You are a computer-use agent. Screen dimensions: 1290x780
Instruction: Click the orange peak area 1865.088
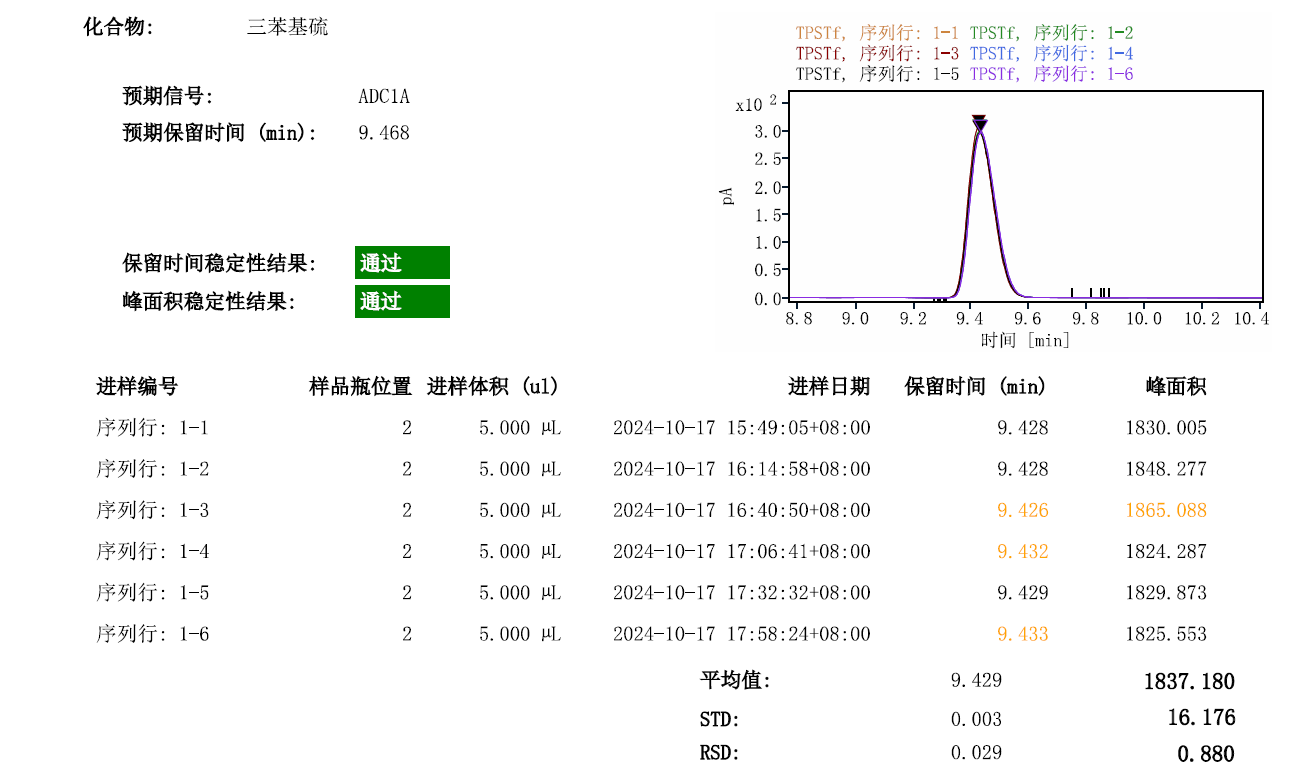click(1166, 510)
